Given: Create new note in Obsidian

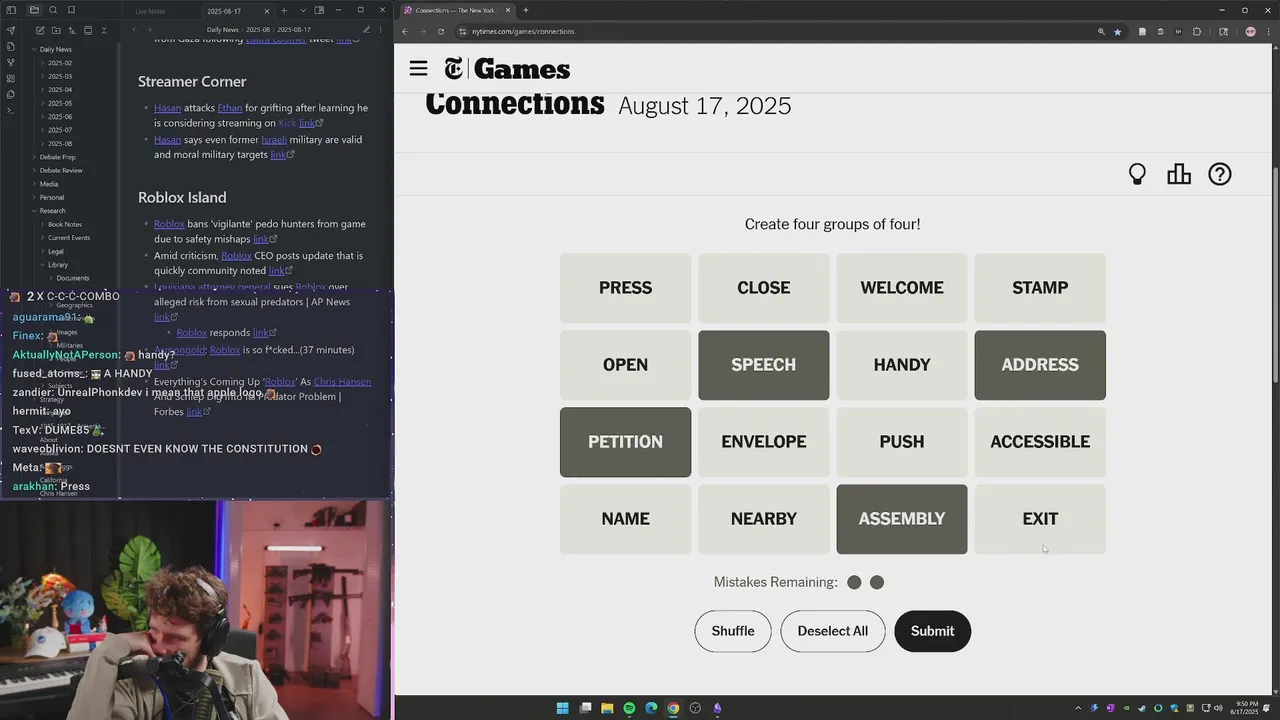Looking at the screenshot, I should click(x=39, y=30).
